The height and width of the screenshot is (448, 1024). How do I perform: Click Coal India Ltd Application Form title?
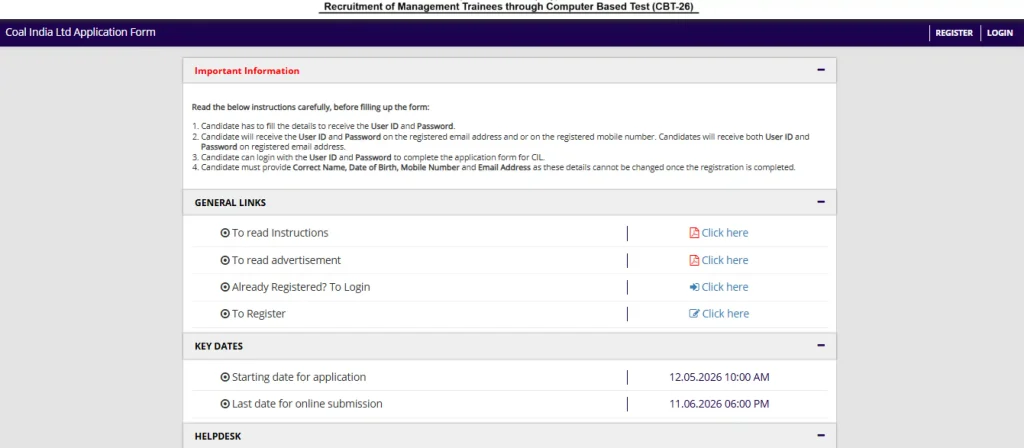[x=80, y=32]
